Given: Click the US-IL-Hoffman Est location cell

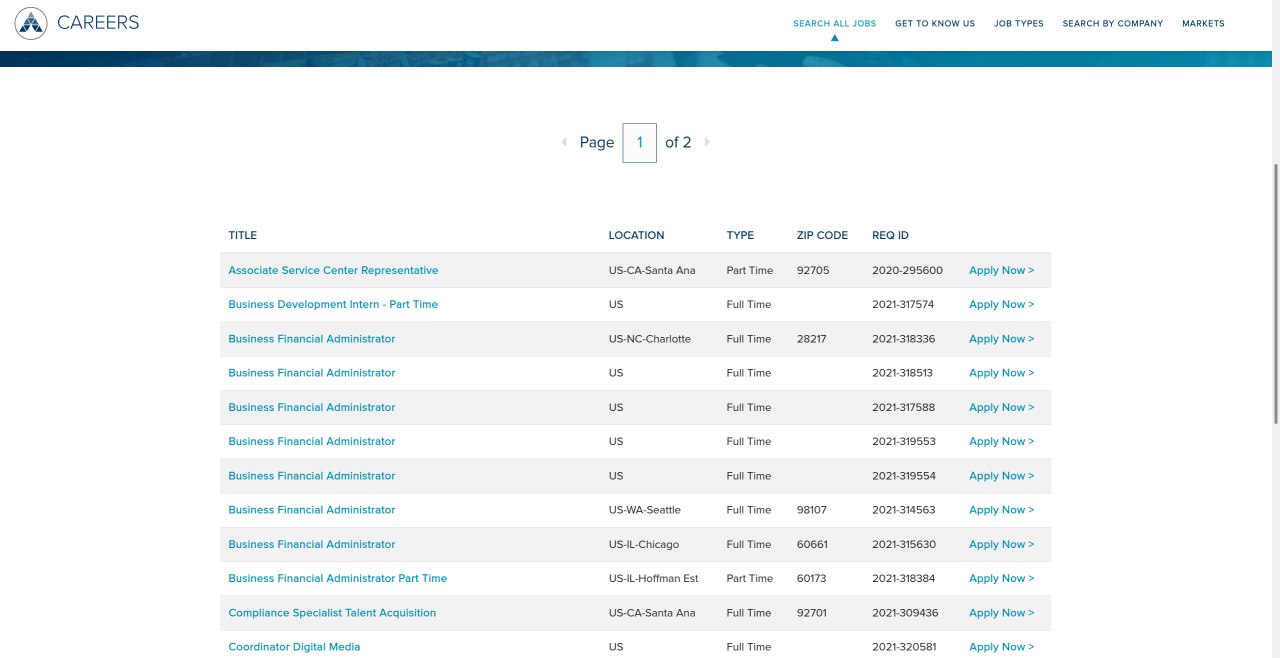Looking at the screenshot, I should [x=653, y=578].
